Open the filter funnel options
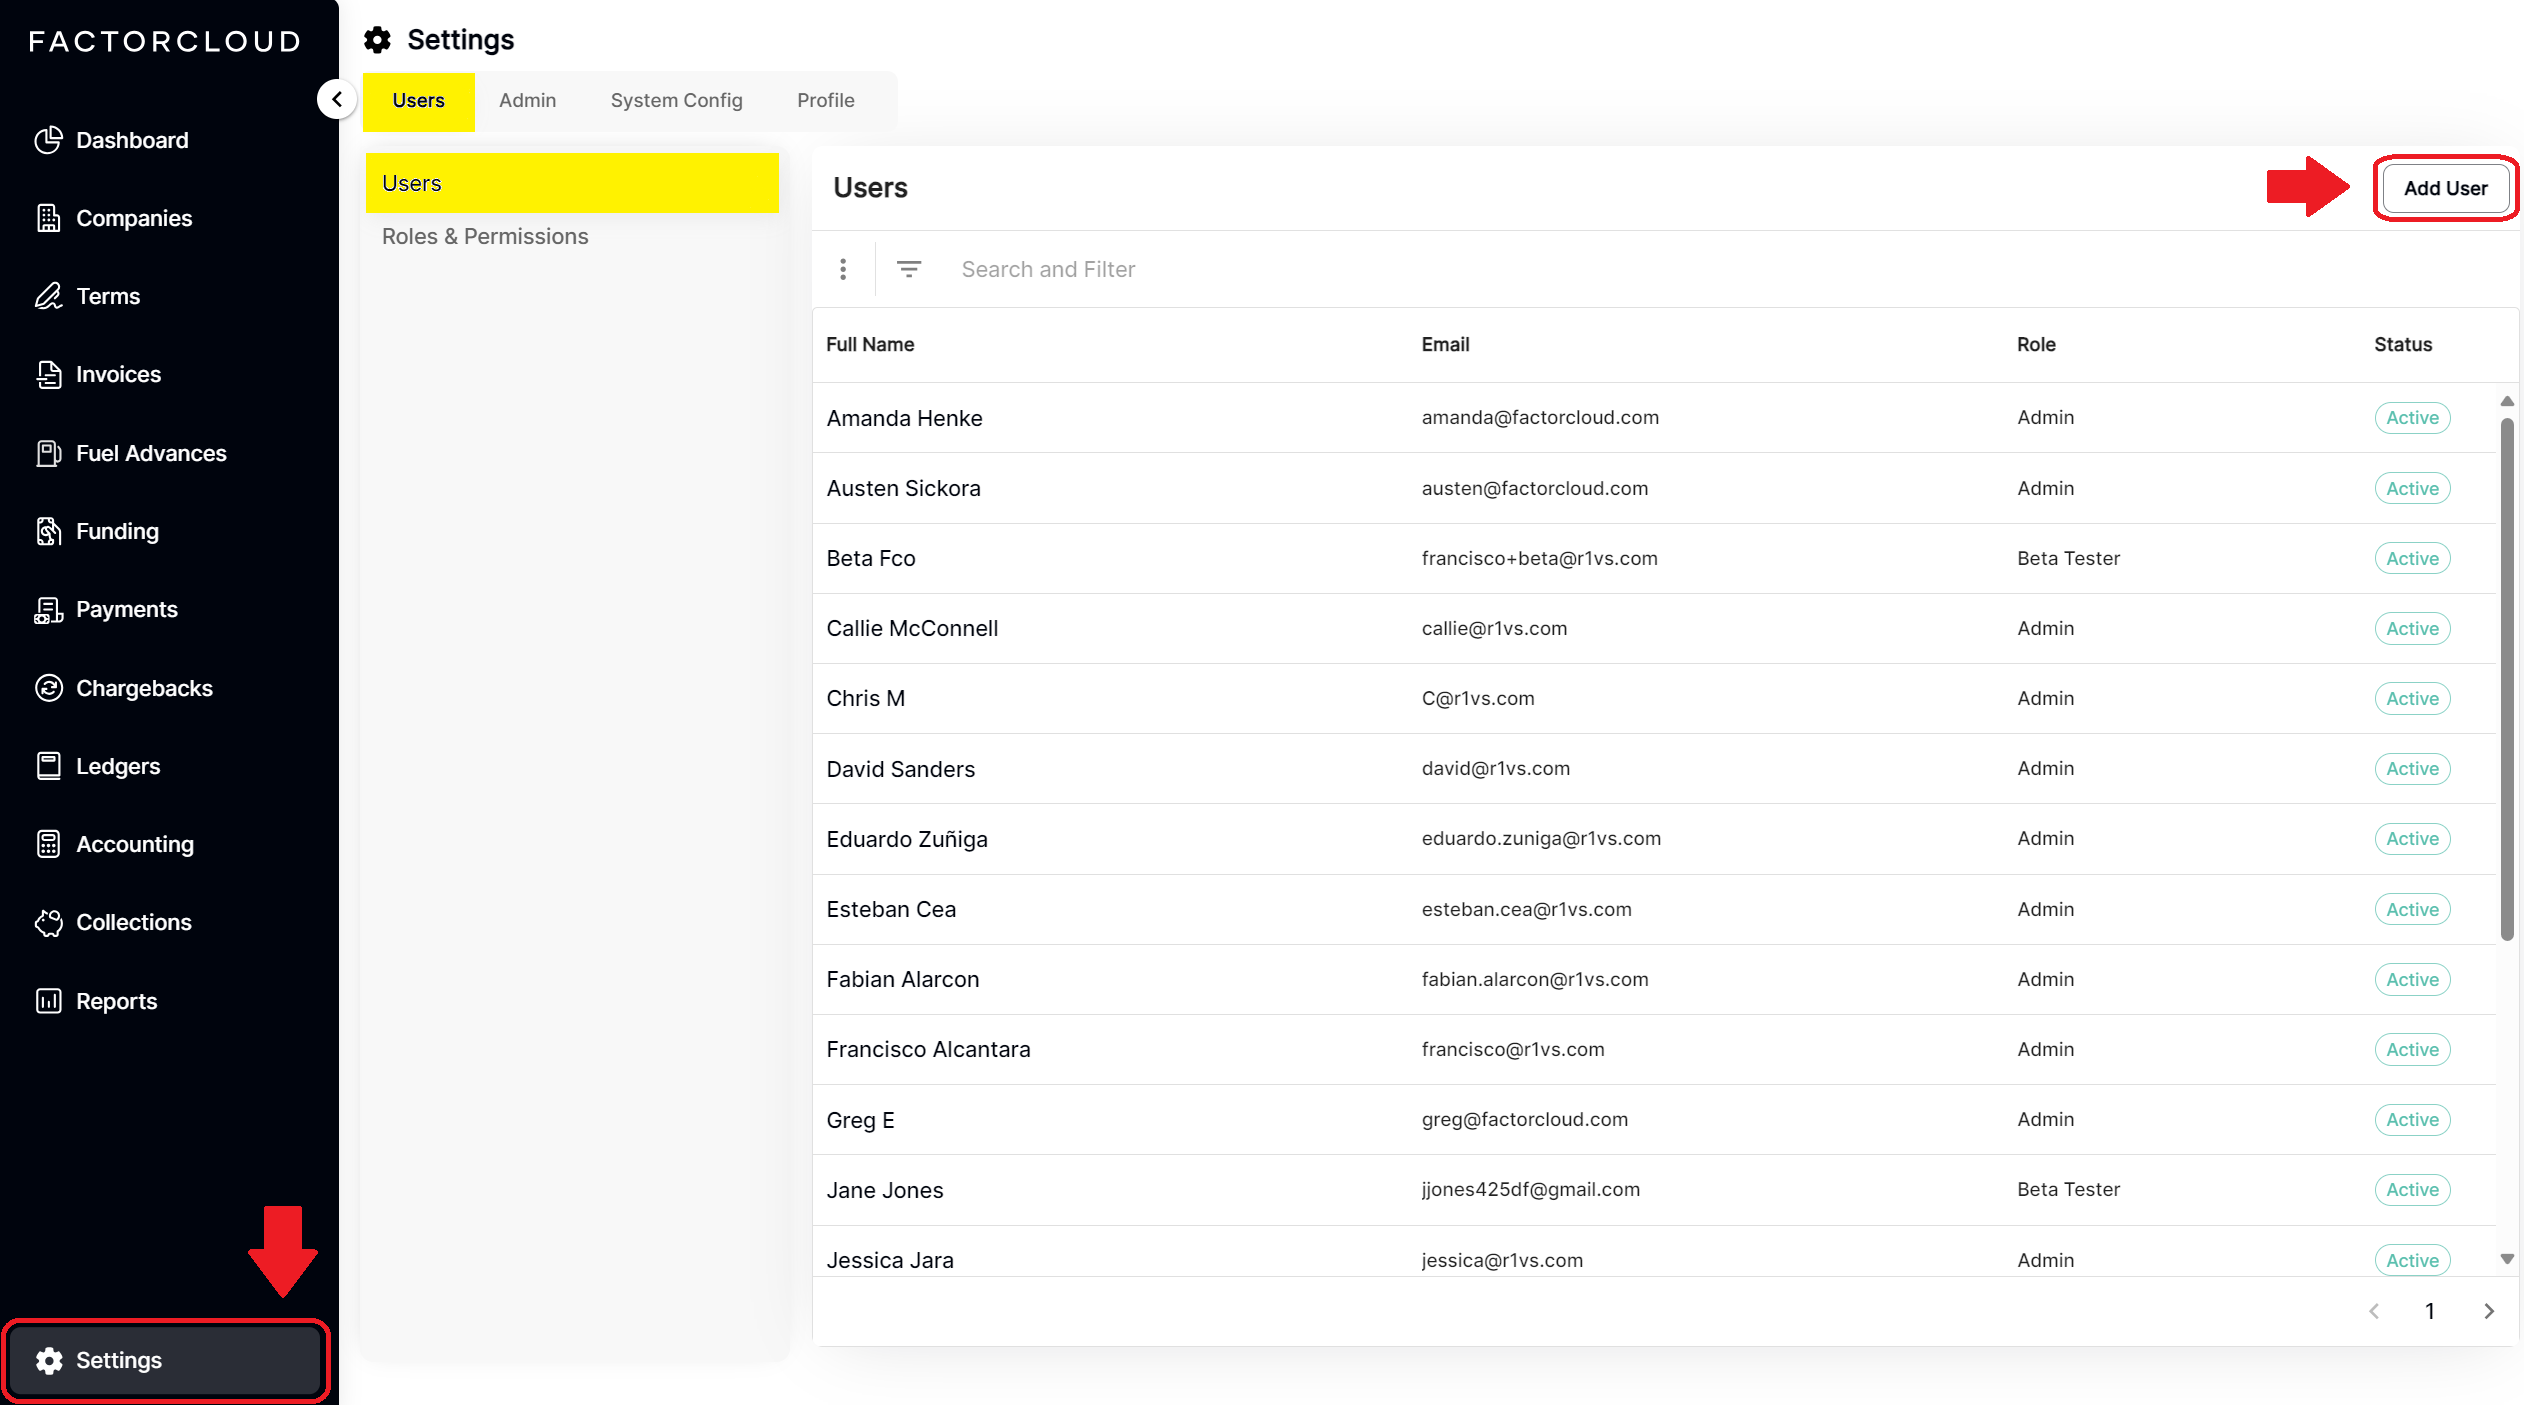 tap(909, 269)
